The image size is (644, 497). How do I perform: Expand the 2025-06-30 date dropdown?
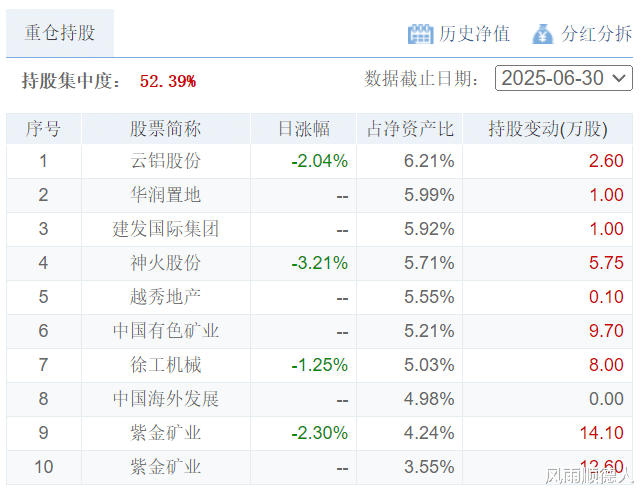click(564, 78)
